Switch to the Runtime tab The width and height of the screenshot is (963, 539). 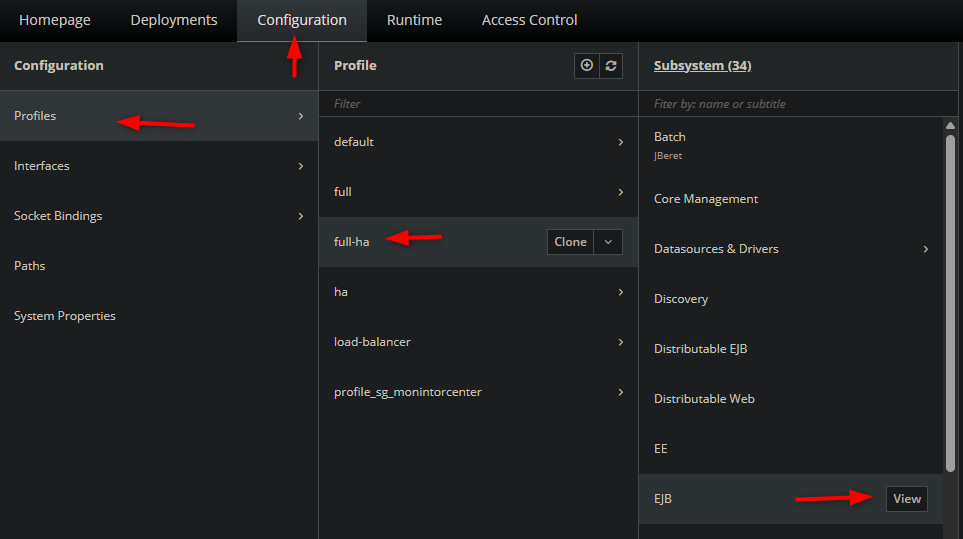click(x=414, y=20)
